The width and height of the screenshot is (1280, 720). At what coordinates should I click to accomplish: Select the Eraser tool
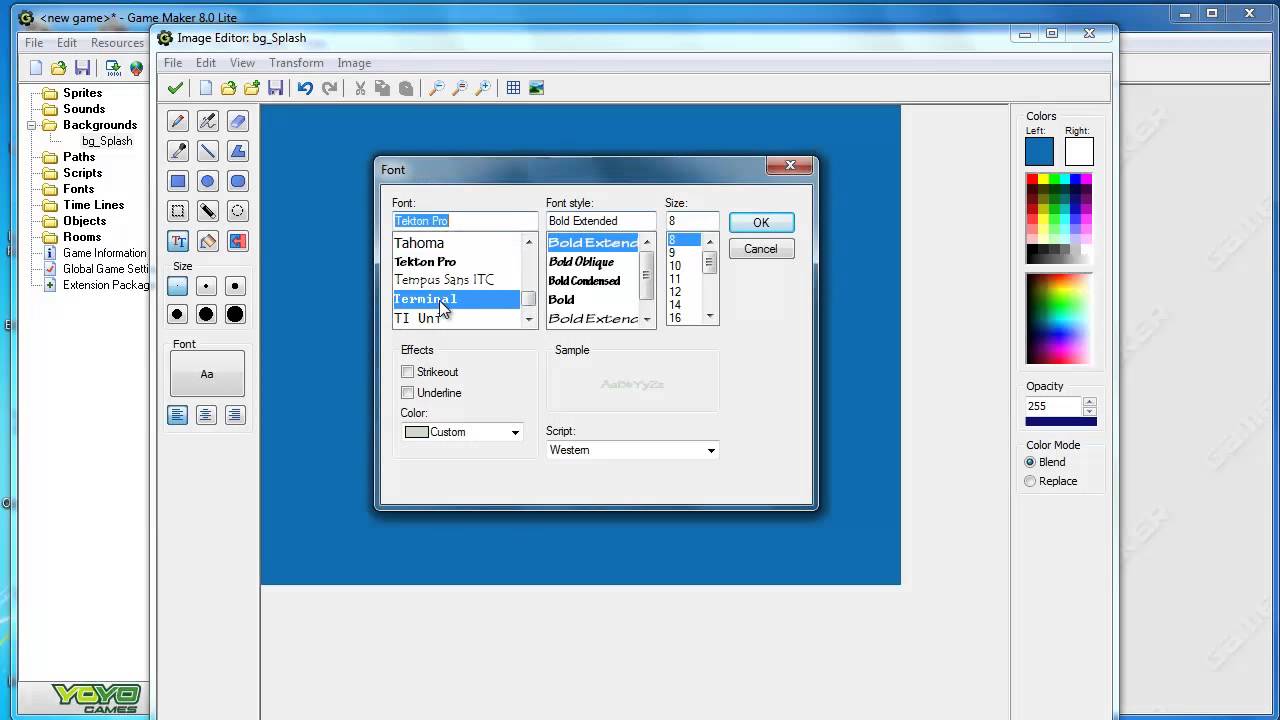[237, 121]
